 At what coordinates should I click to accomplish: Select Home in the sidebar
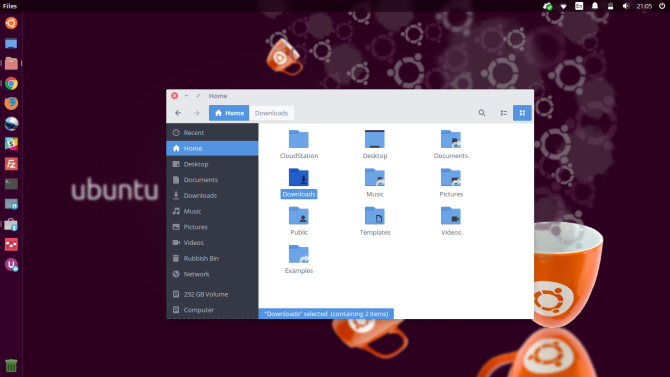tap(212, 148)
